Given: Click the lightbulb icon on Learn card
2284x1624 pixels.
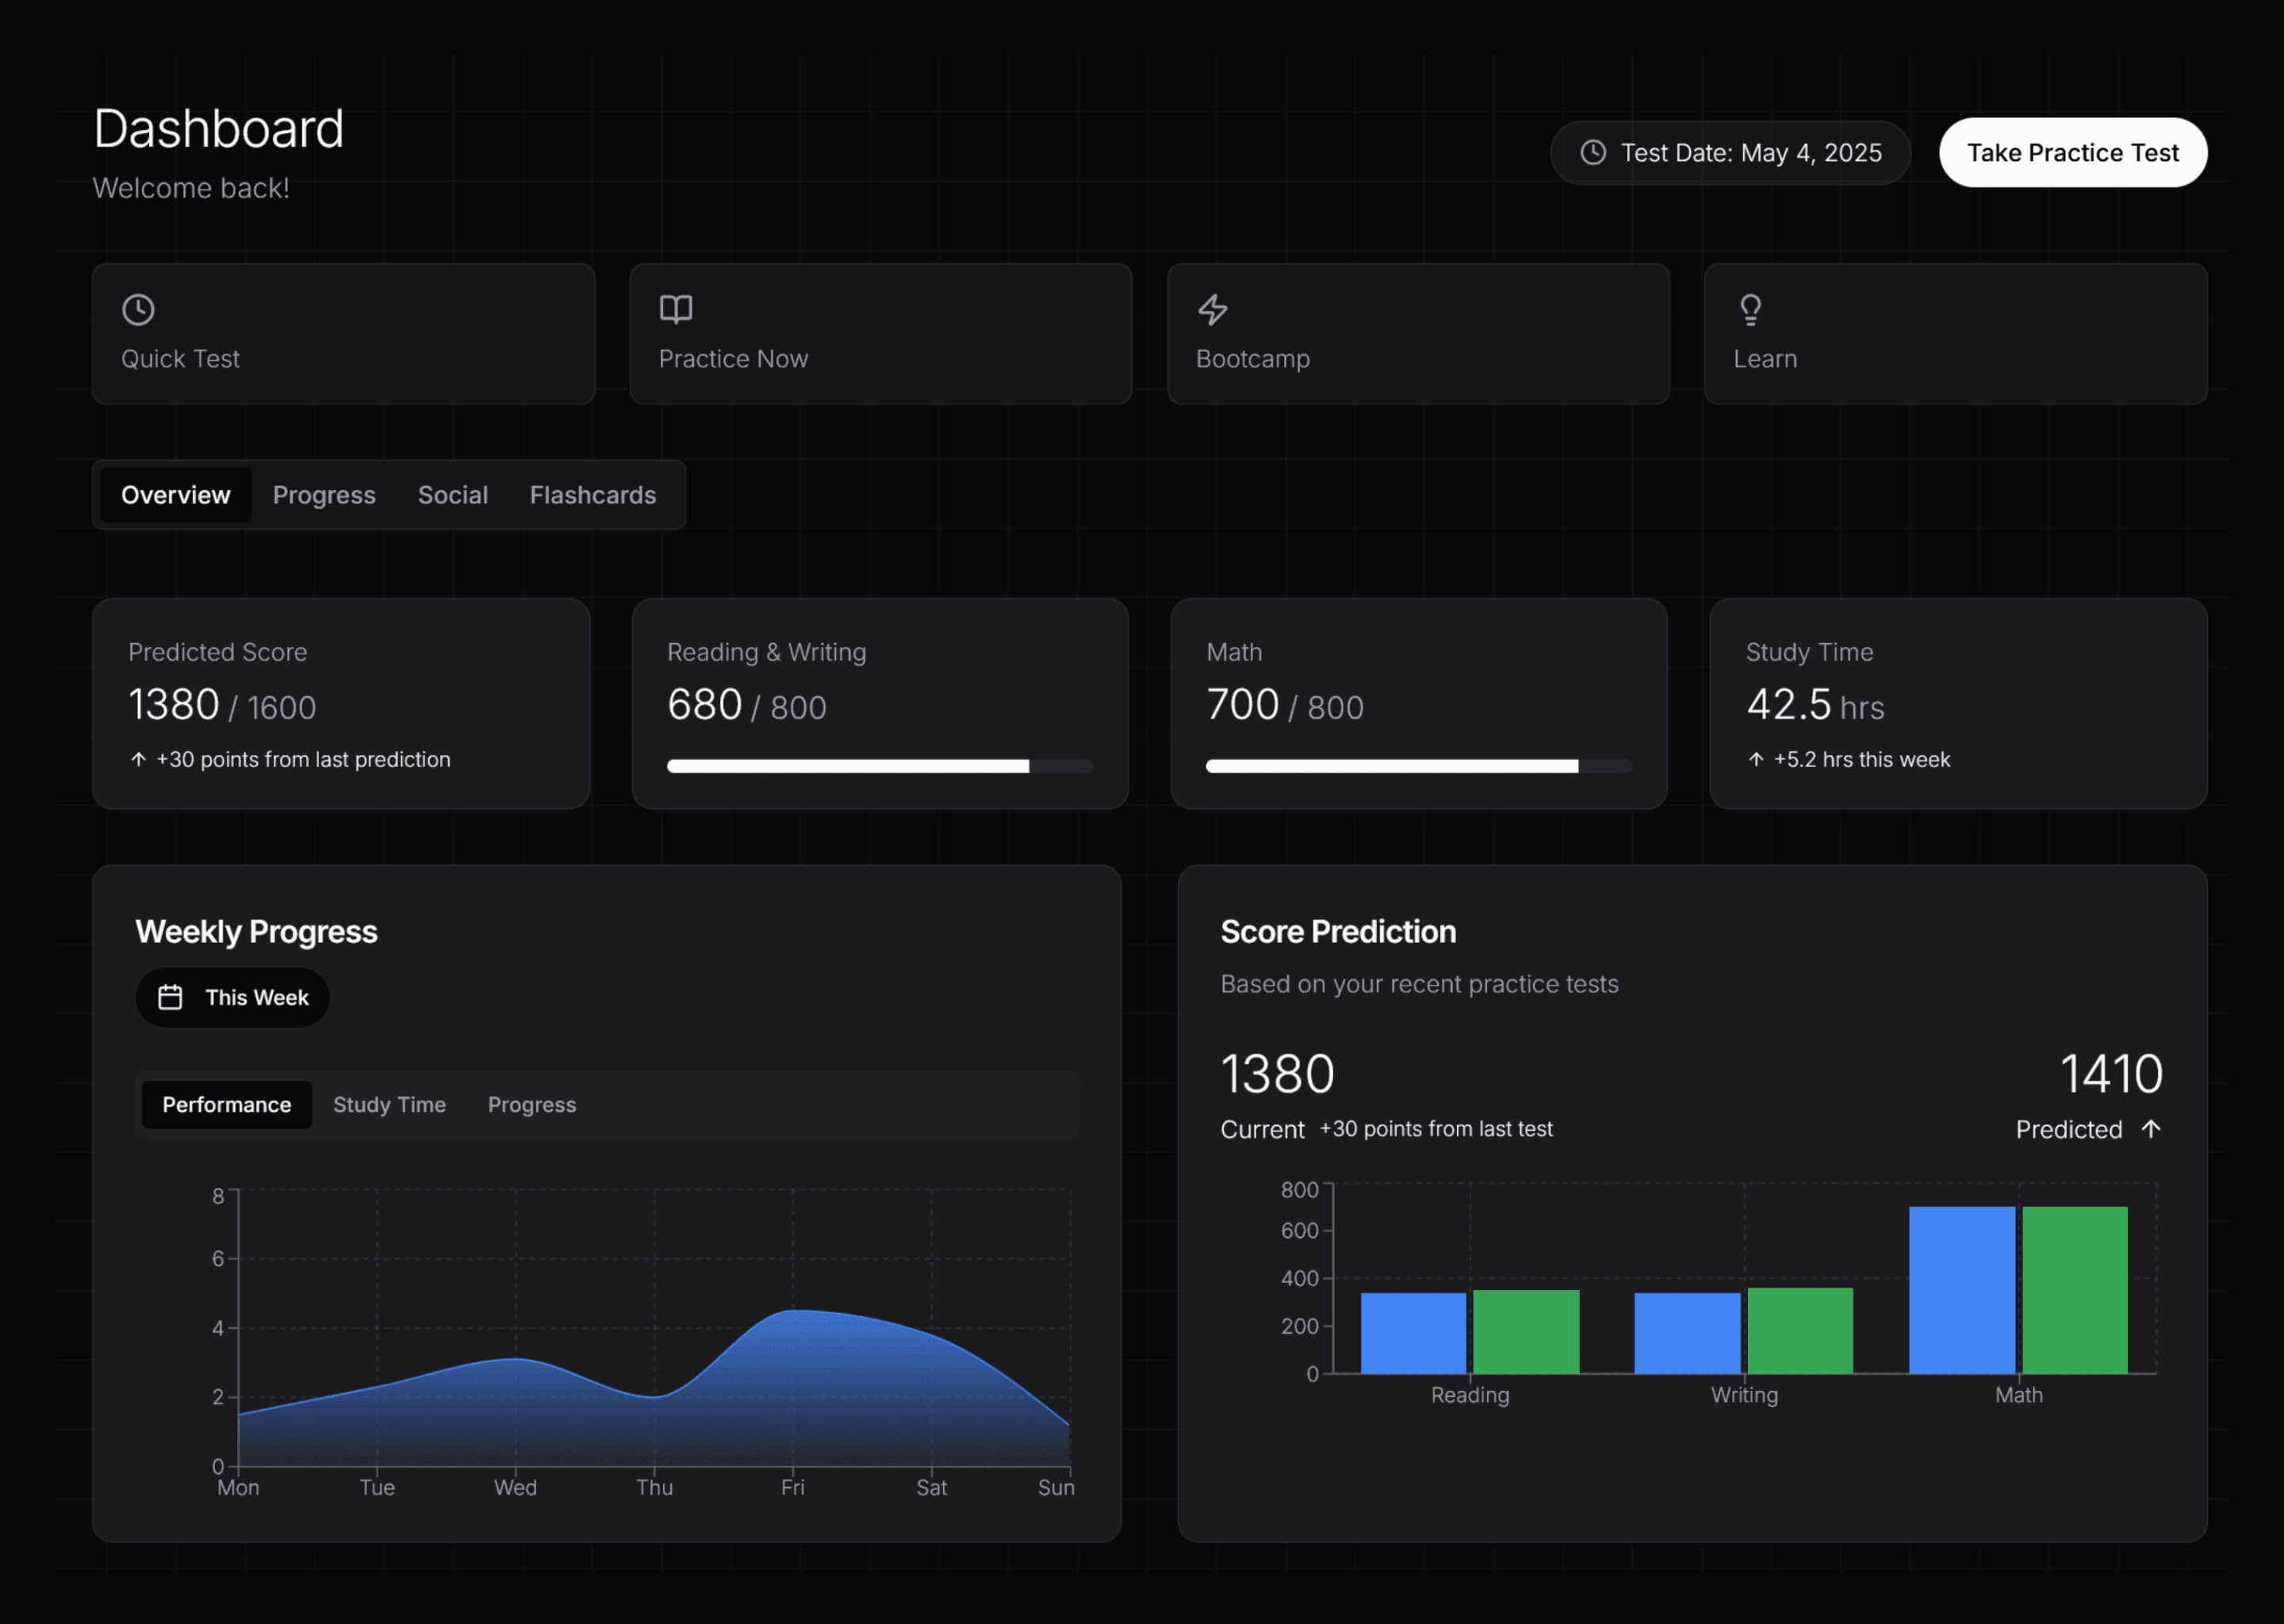Looking at the screenshot, I should (x=1750, y=310).
